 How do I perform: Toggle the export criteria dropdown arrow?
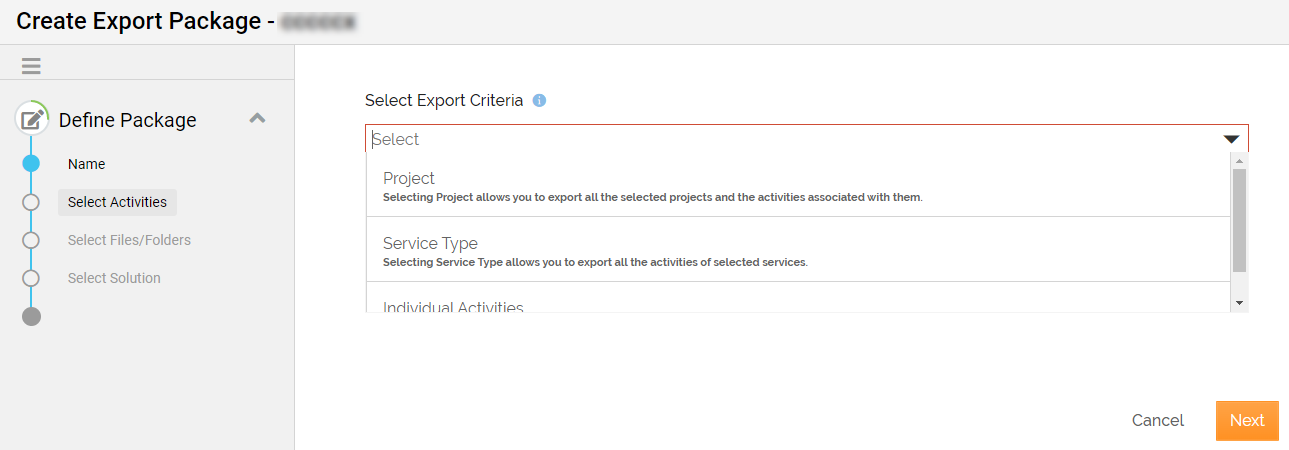[x=1230, y=139]
